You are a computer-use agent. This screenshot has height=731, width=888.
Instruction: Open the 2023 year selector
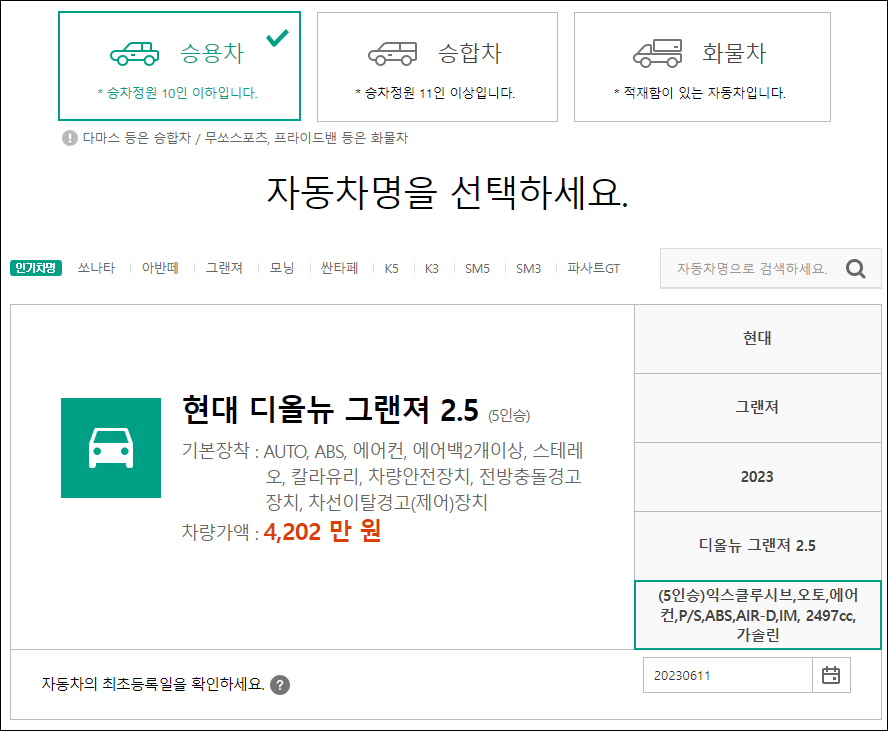click(757, 477)
